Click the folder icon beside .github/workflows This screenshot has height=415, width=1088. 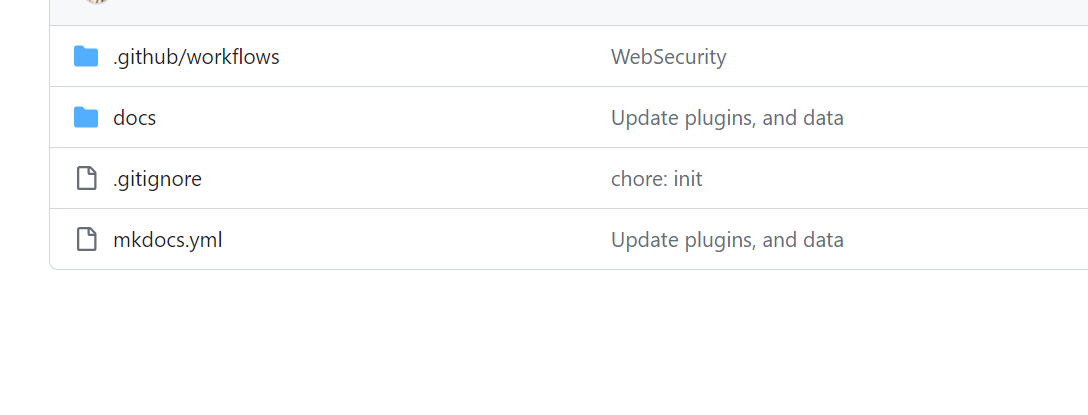(86, 56)
